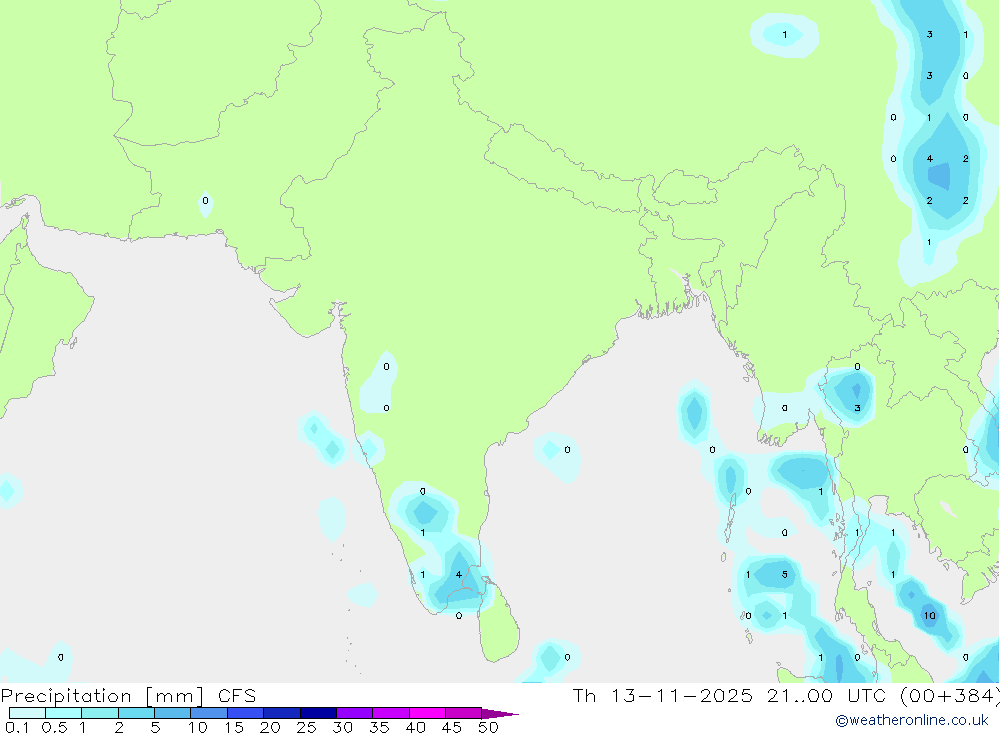Choose the 30–35 mm purple legend swatch

click(354, 713)
